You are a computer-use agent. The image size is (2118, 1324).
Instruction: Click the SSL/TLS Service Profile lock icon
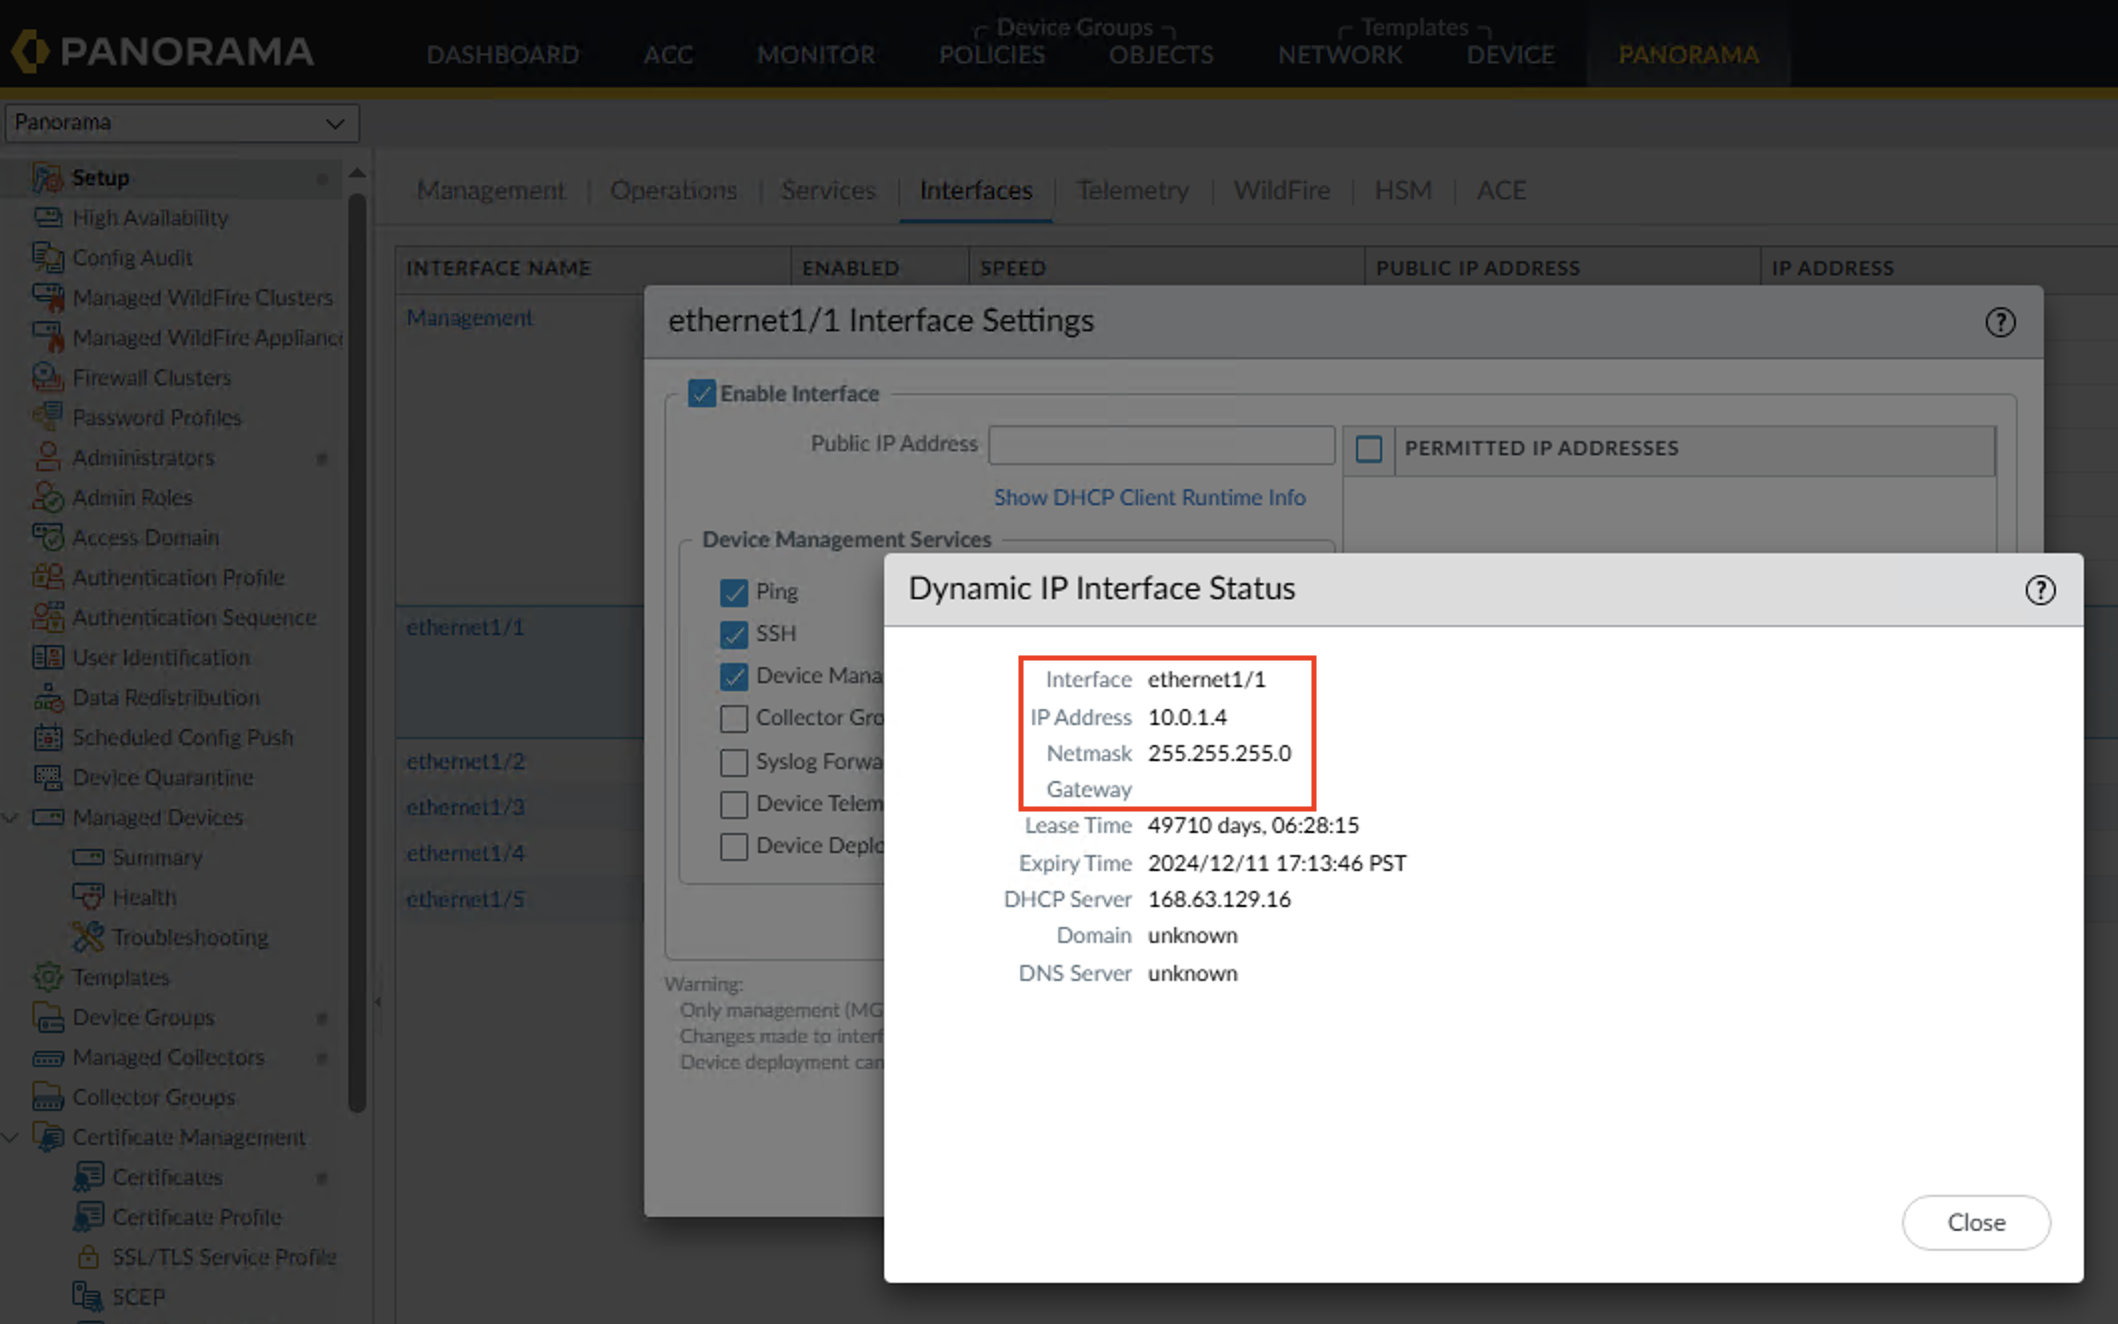tap(88, 1257)
